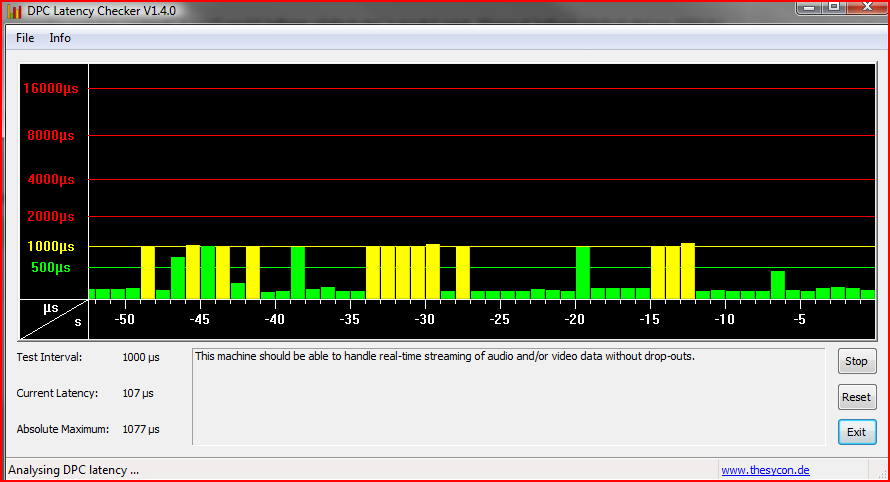Click the 16000µs axis label
The width and height of the screenshot is (890, 482).
[x=51, y=89]
